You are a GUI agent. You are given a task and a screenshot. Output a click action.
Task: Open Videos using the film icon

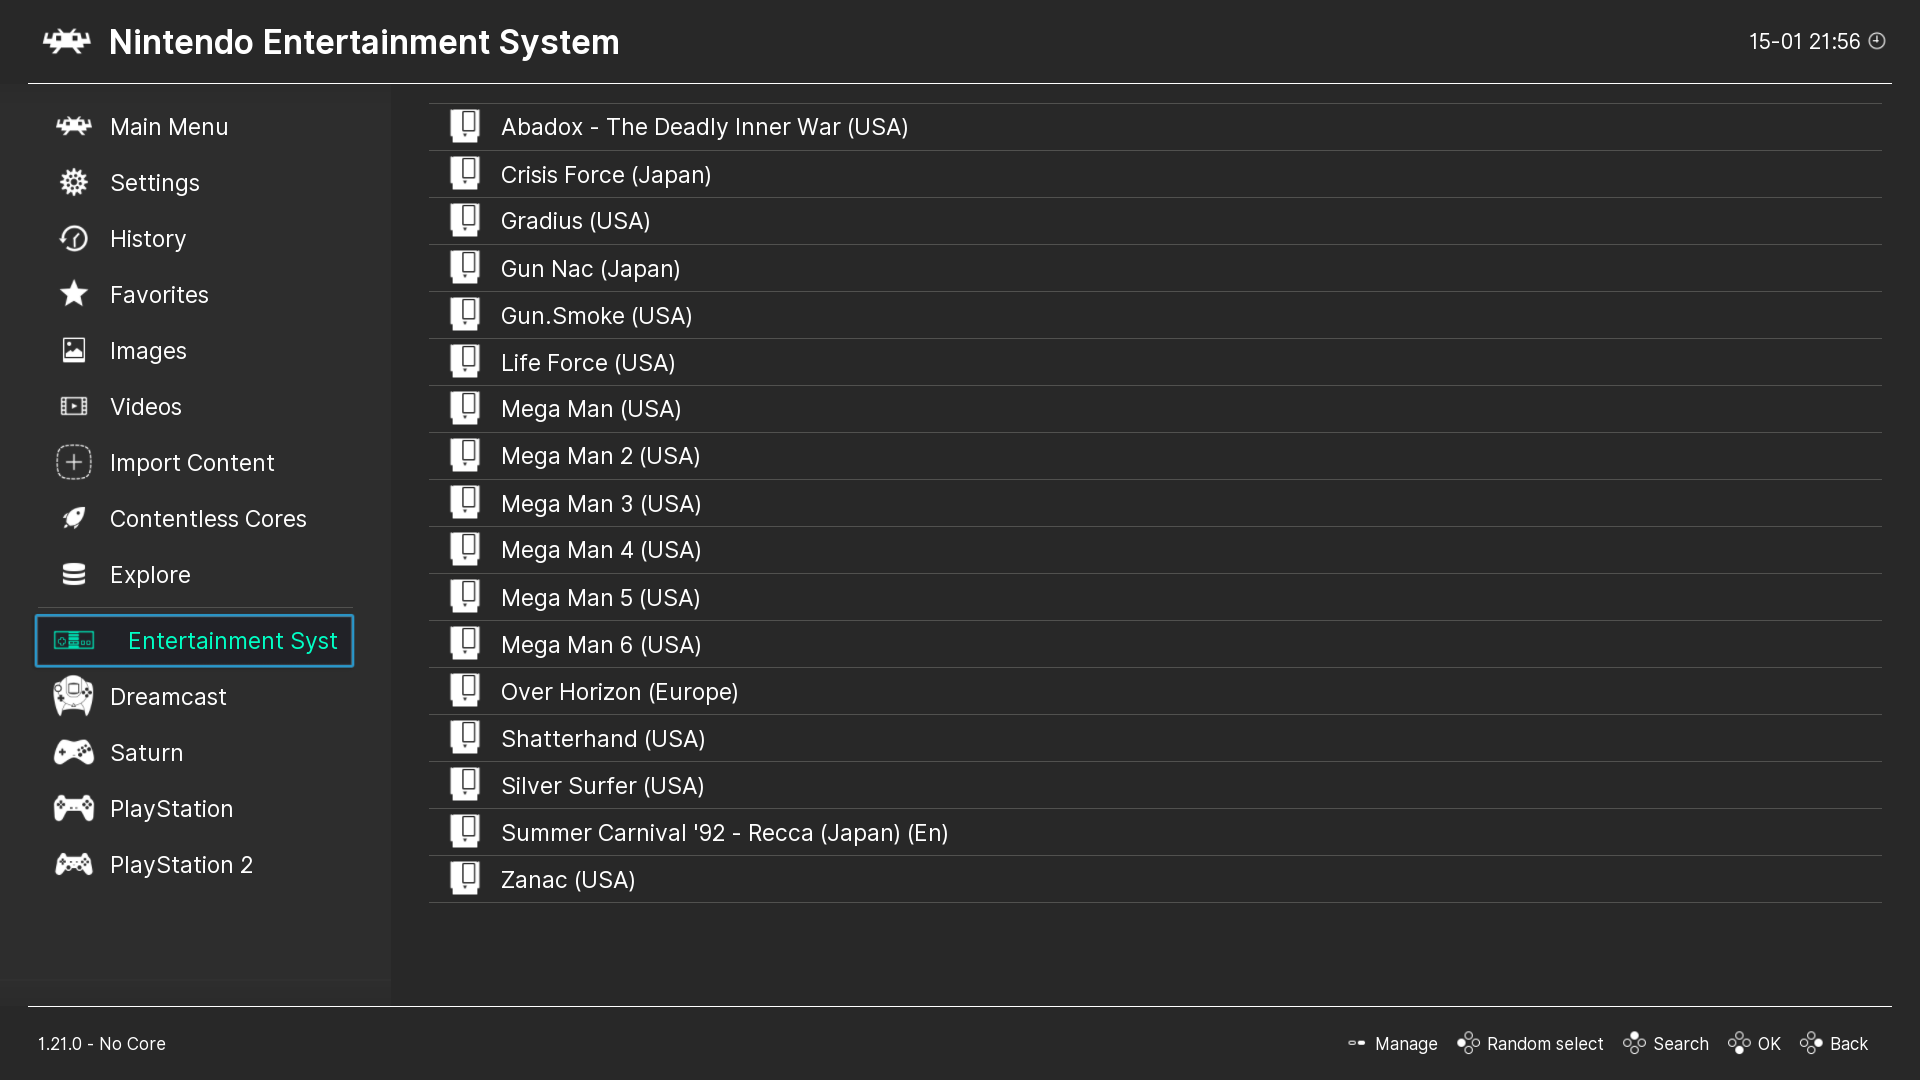[x=73, y=406]
